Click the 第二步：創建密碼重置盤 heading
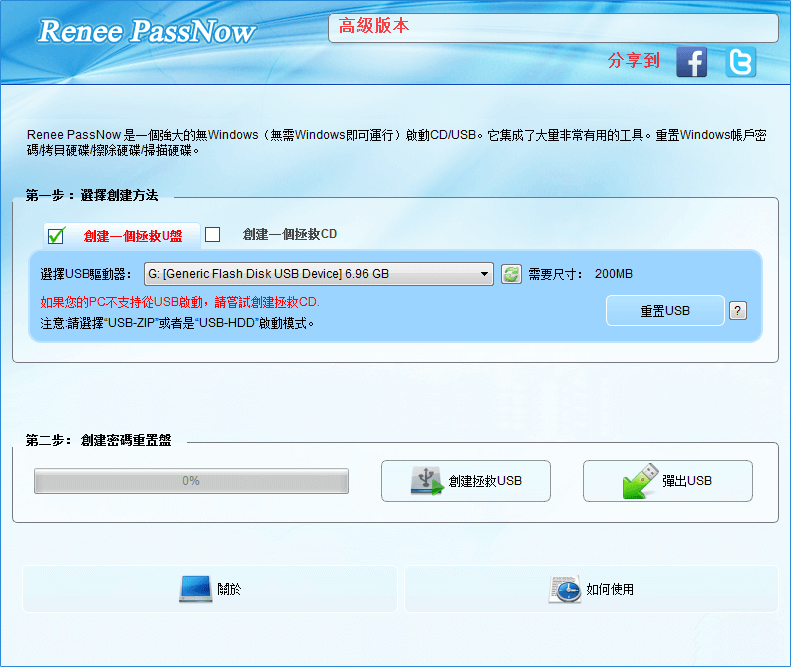The image size is (791, 667). coord(98,440)
